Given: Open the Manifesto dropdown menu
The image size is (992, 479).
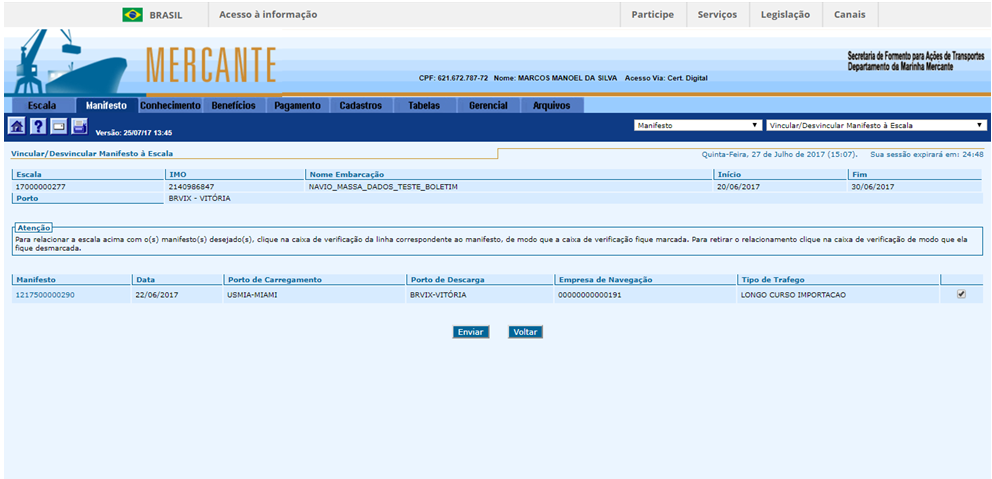Looking at the screenshot, I should pyautogui.click(x=698, y=126).
